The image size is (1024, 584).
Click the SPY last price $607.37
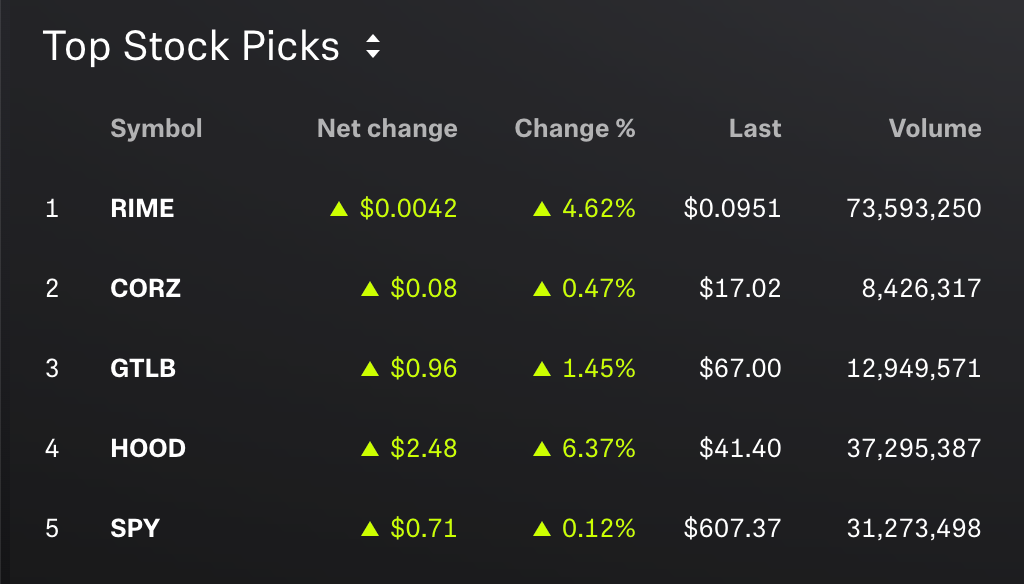point(732,528)
